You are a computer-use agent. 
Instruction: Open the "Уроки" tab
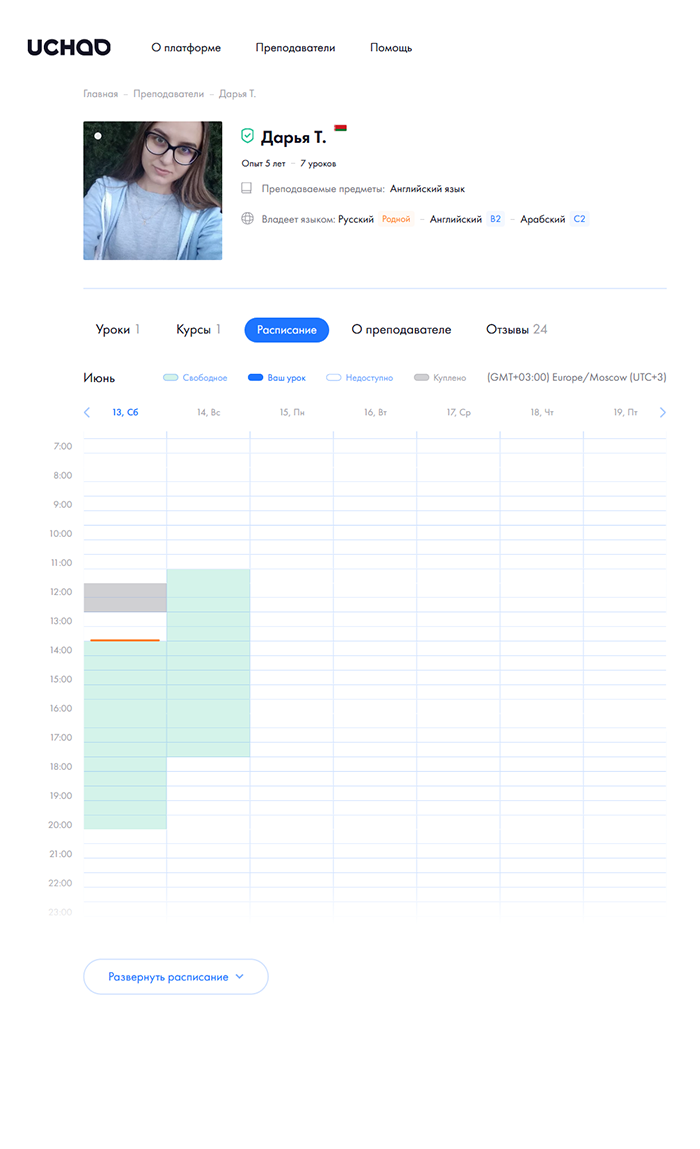[117, 330]
